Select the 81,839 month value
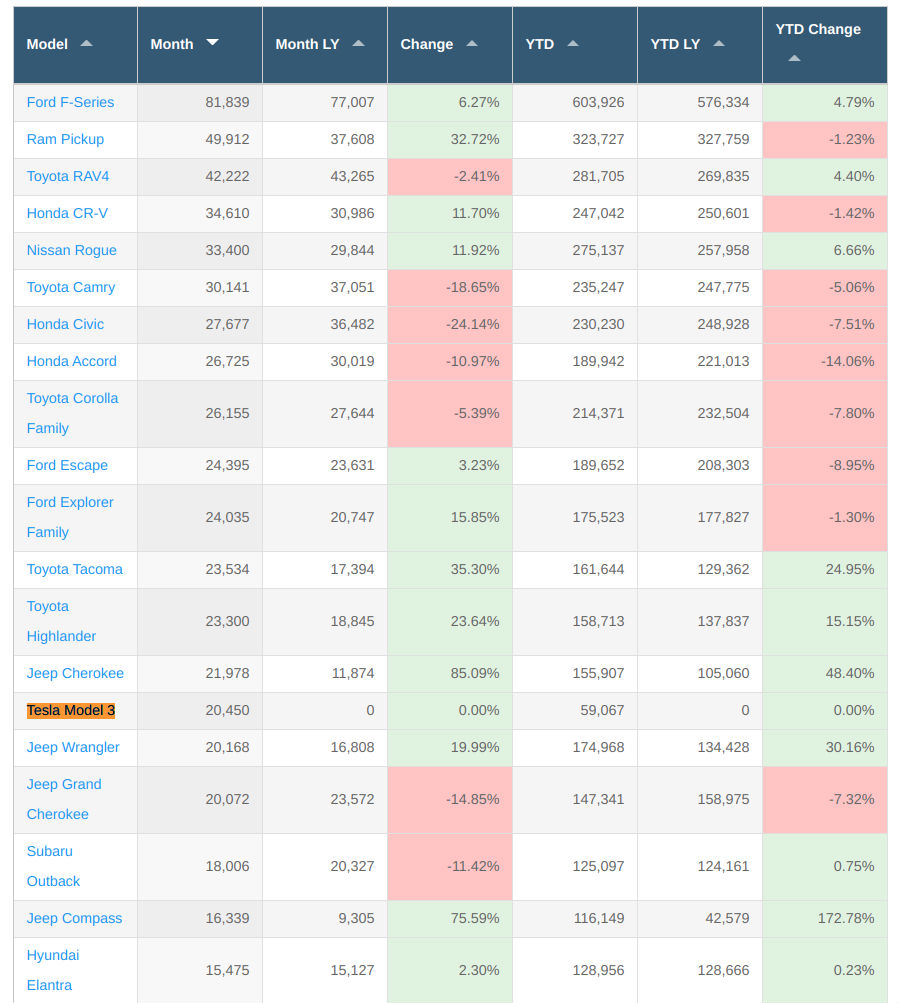 click(227, 102)
